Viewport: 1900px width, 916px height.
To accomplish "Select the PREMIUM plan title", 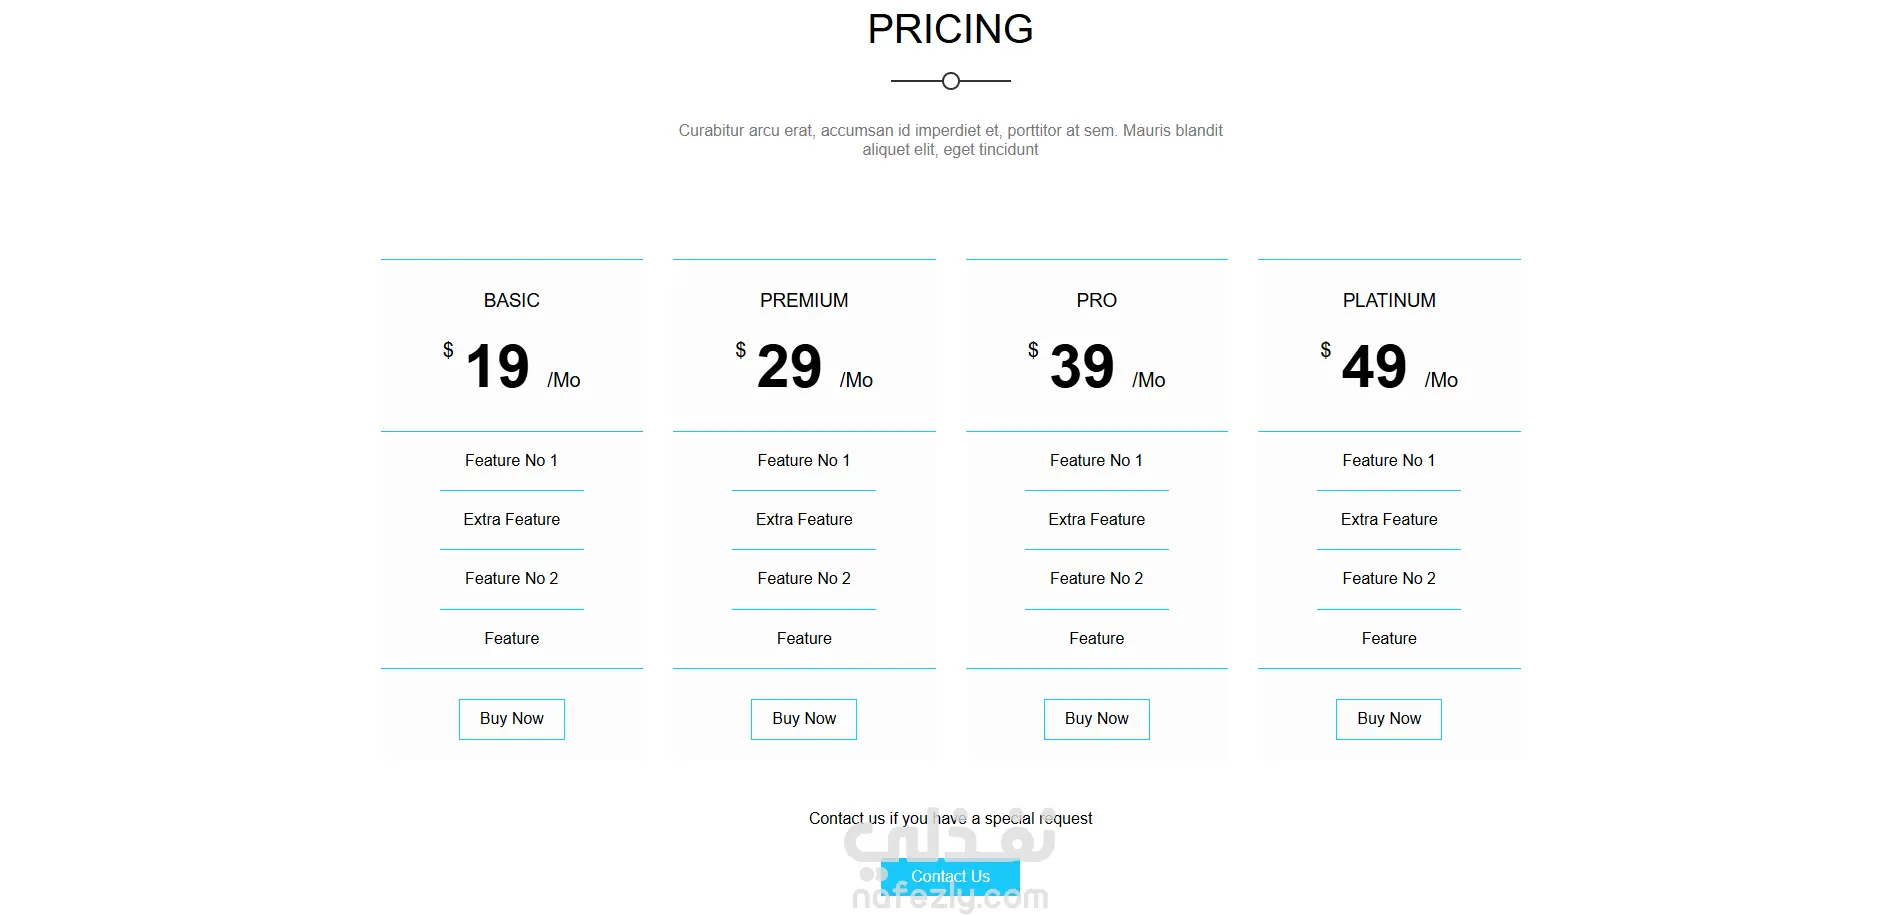I will [804, 301].
